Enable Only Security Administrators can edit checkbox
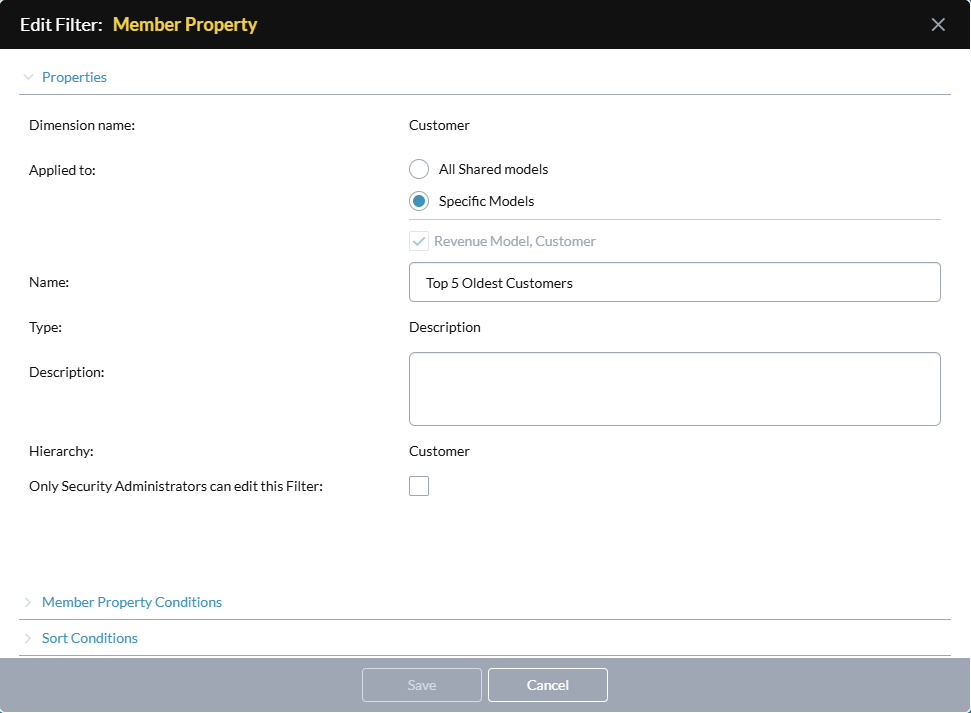This screenshot has width=971, height=713. (x=419, y=486)
